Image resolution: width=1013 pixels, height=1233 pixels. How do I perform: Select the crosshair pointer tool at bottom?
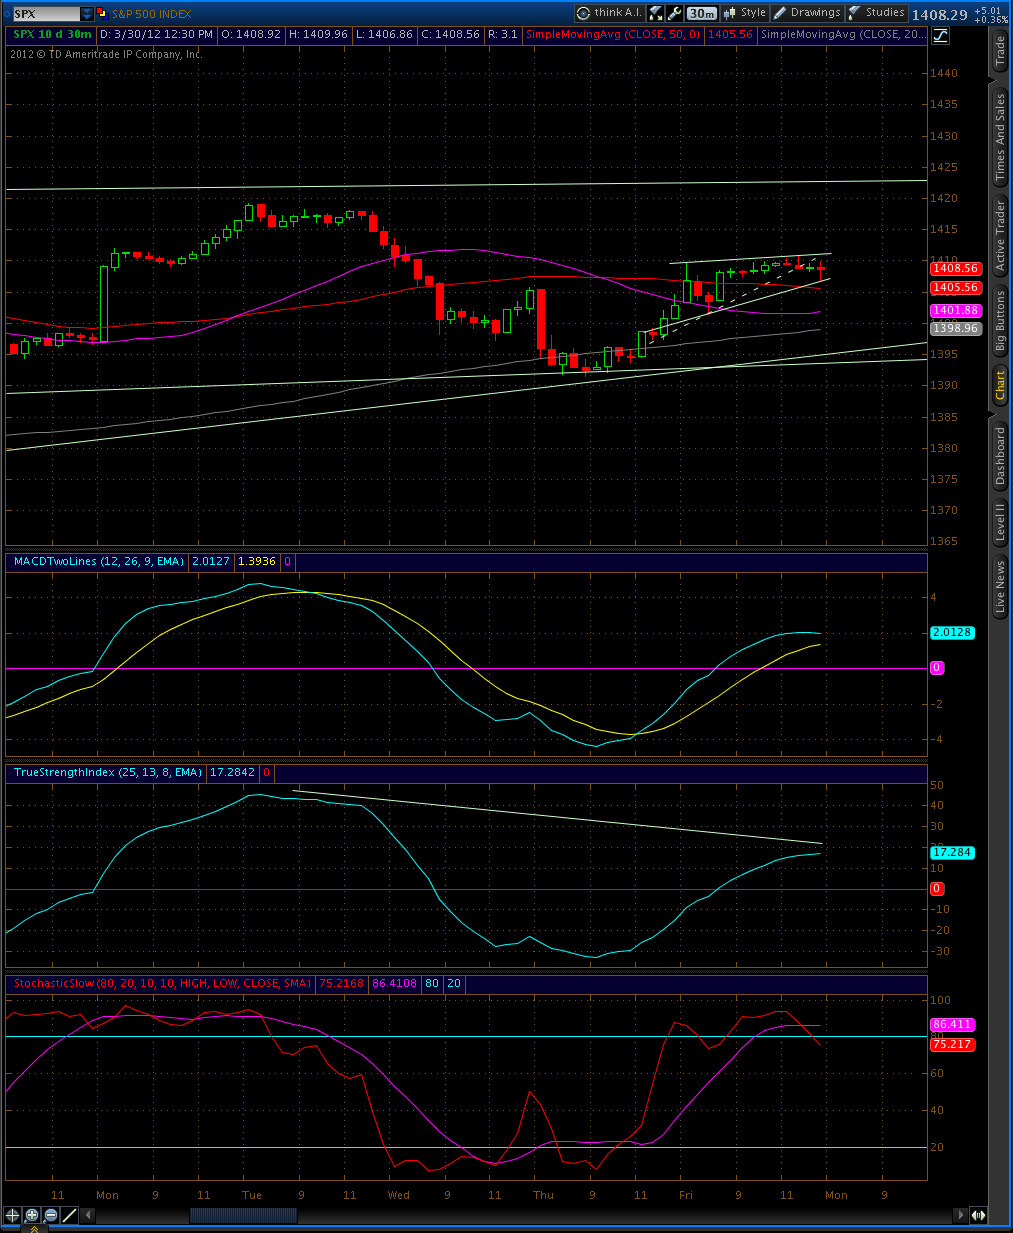tap(13, 1215)
